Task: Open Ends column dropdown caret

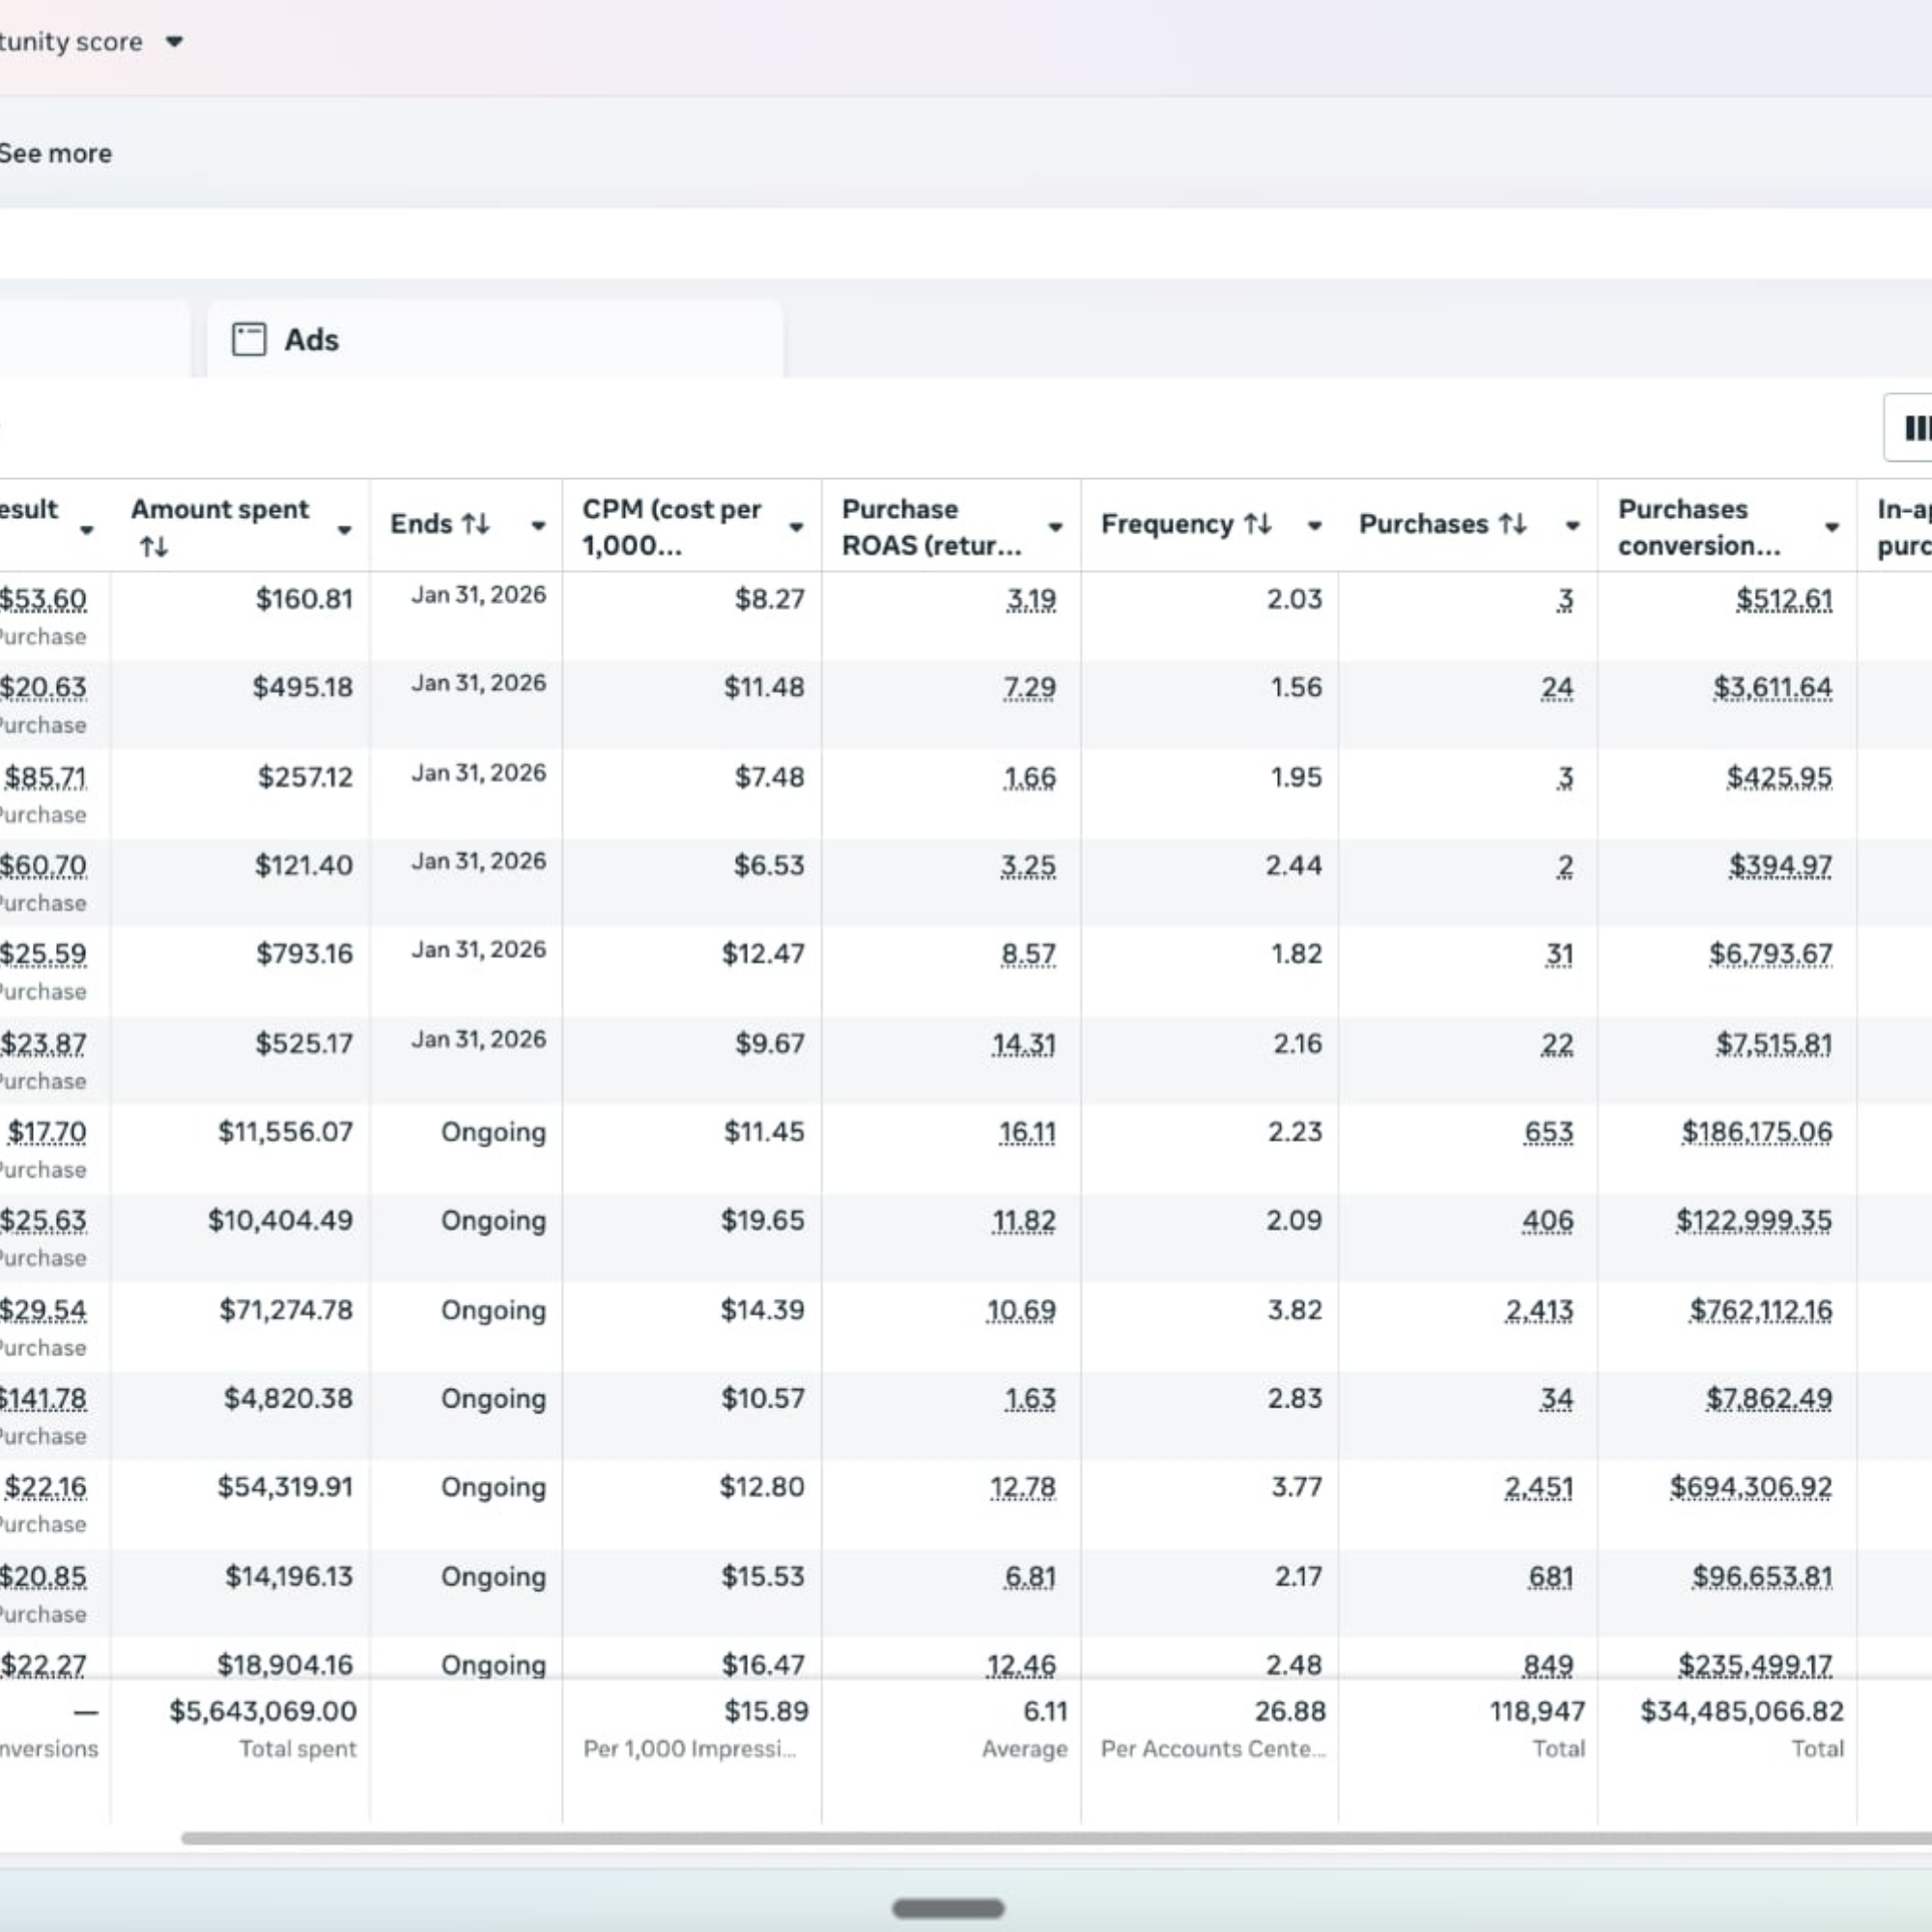Action: (x=538, y=526)
